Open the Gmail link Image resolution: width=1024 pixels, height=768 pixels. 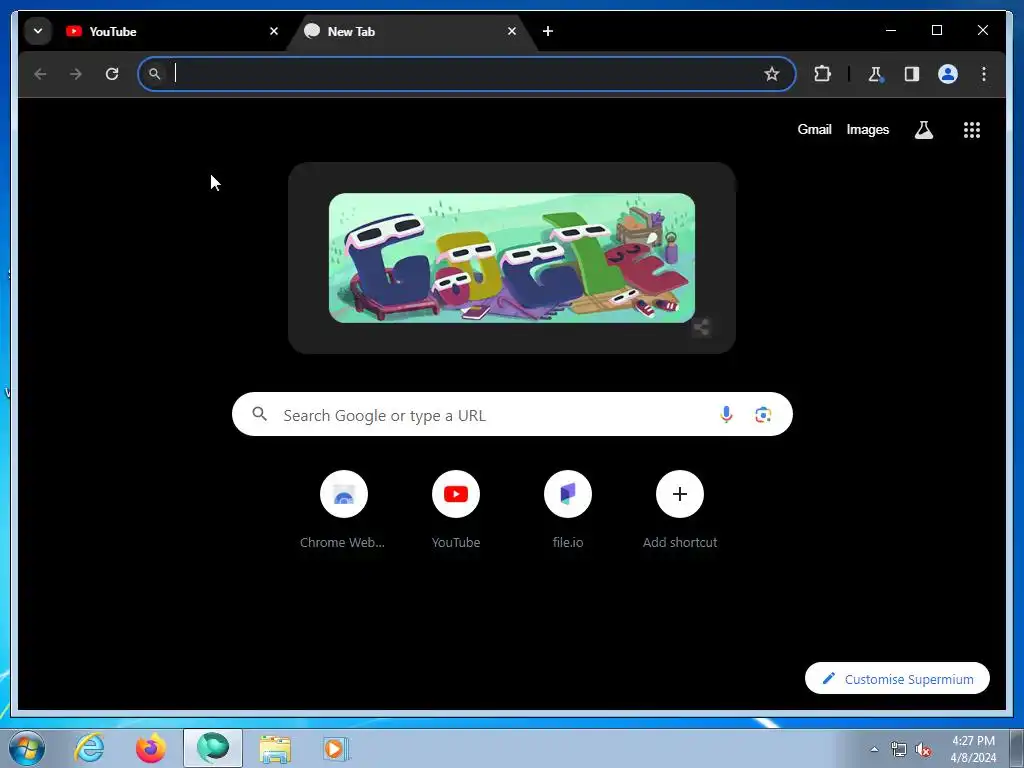[x=814, y=129]
